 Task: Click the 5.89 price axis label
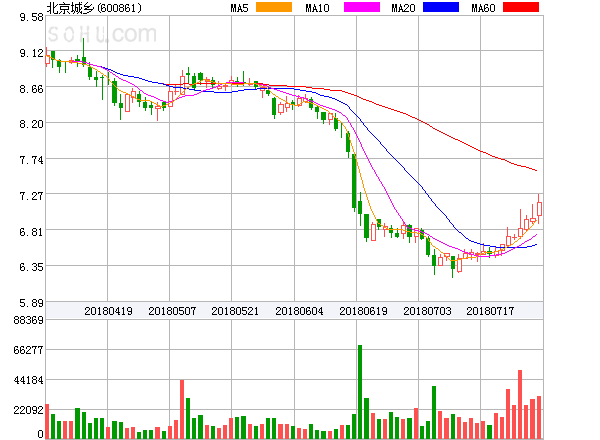[x=32, y=303]
